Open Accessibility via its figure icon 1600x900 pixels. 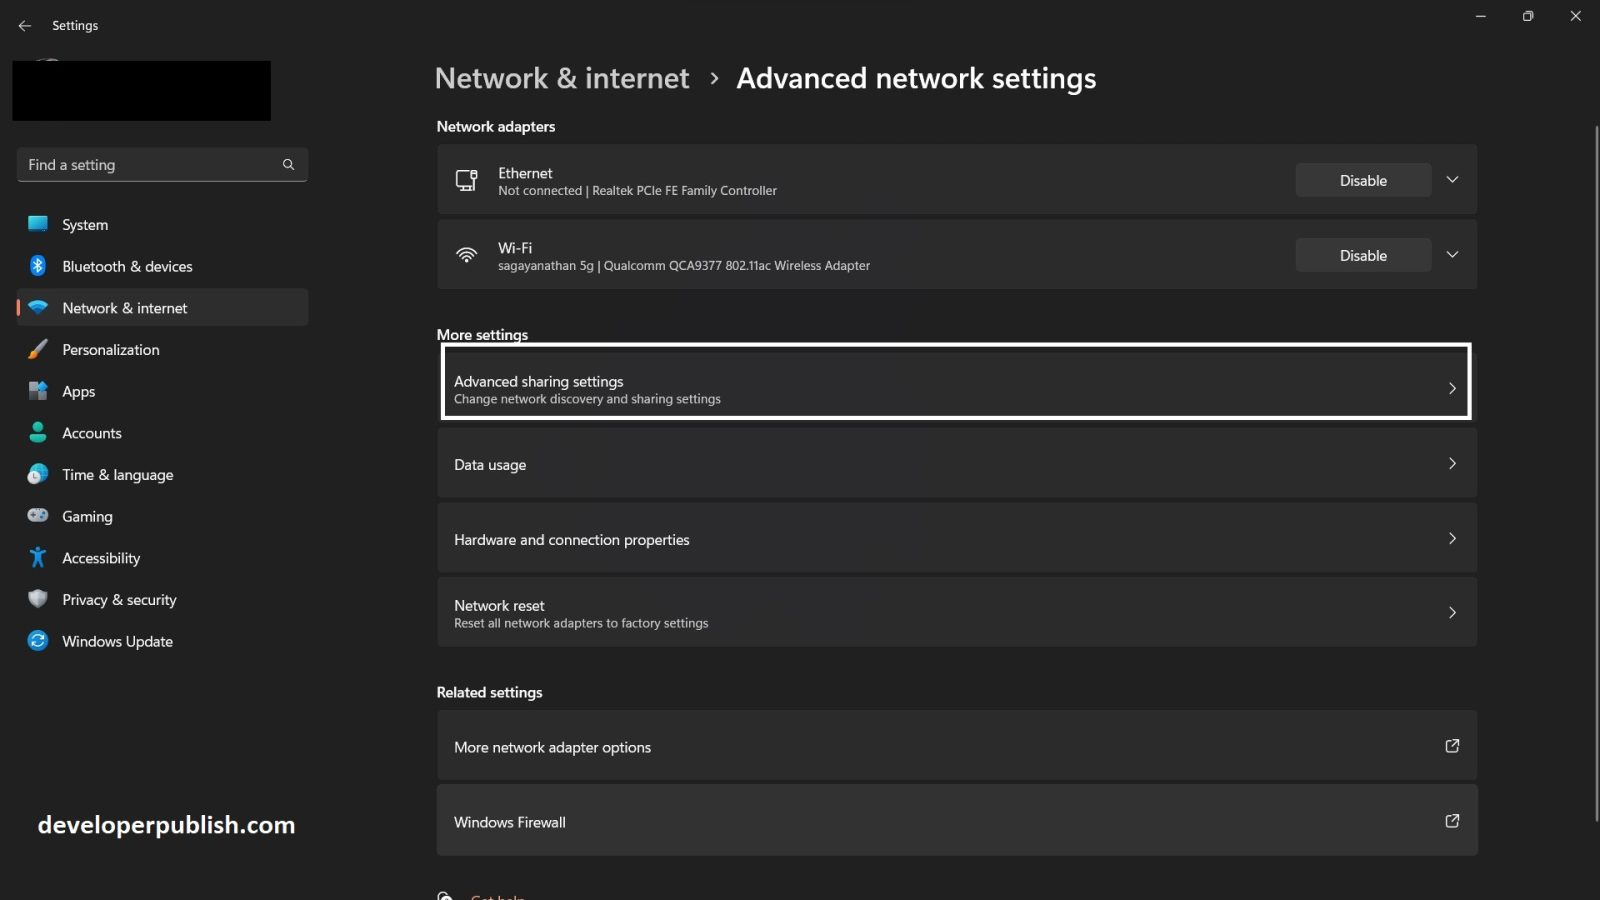pyautogui.click(x=37, y=557)
